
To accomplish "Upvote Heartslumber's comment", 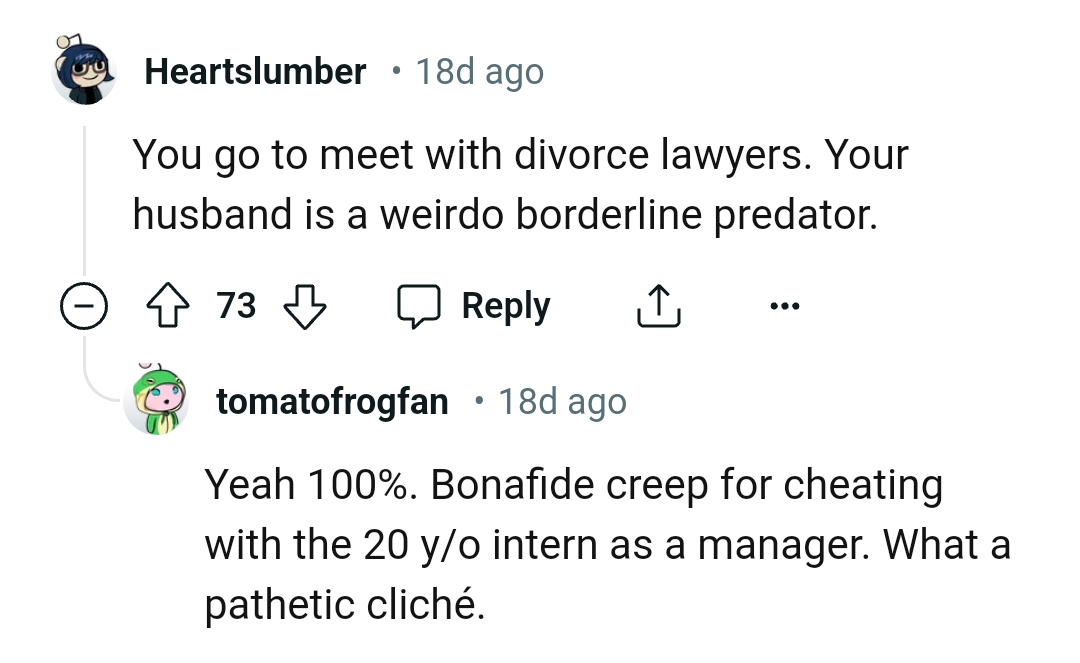I will (x=168, y=306).
